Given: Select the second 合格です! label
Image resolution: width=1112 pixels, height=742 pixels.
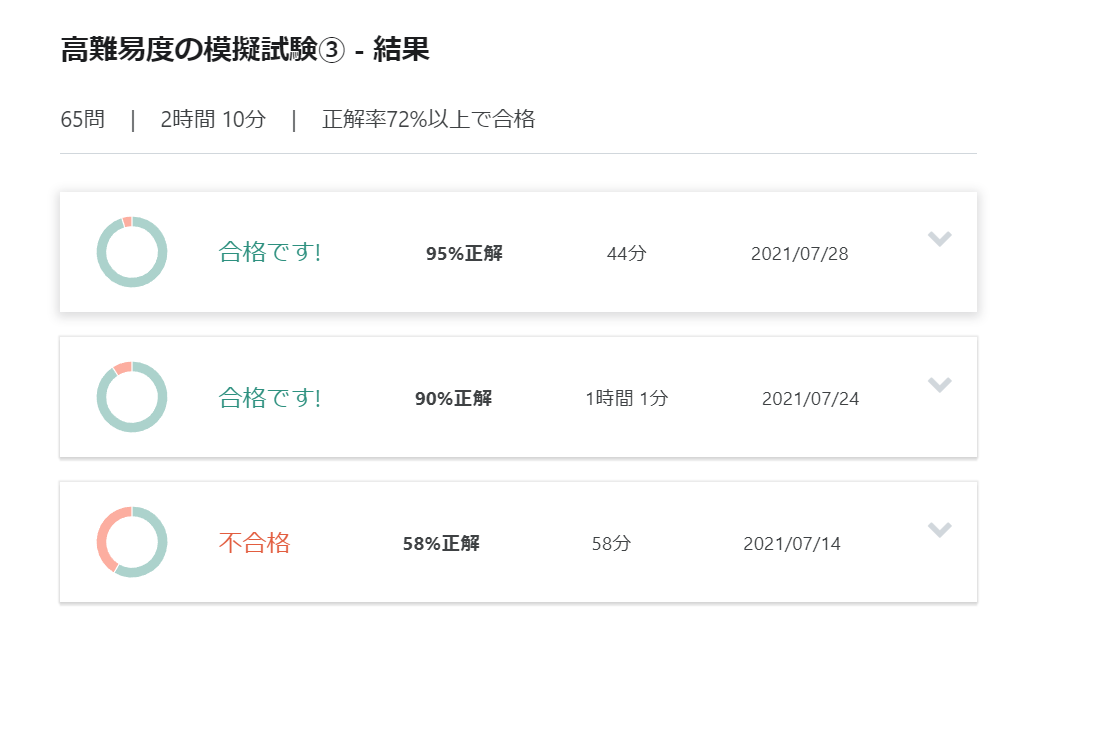Looking at the screenshot, I should (x=269, y=397).
